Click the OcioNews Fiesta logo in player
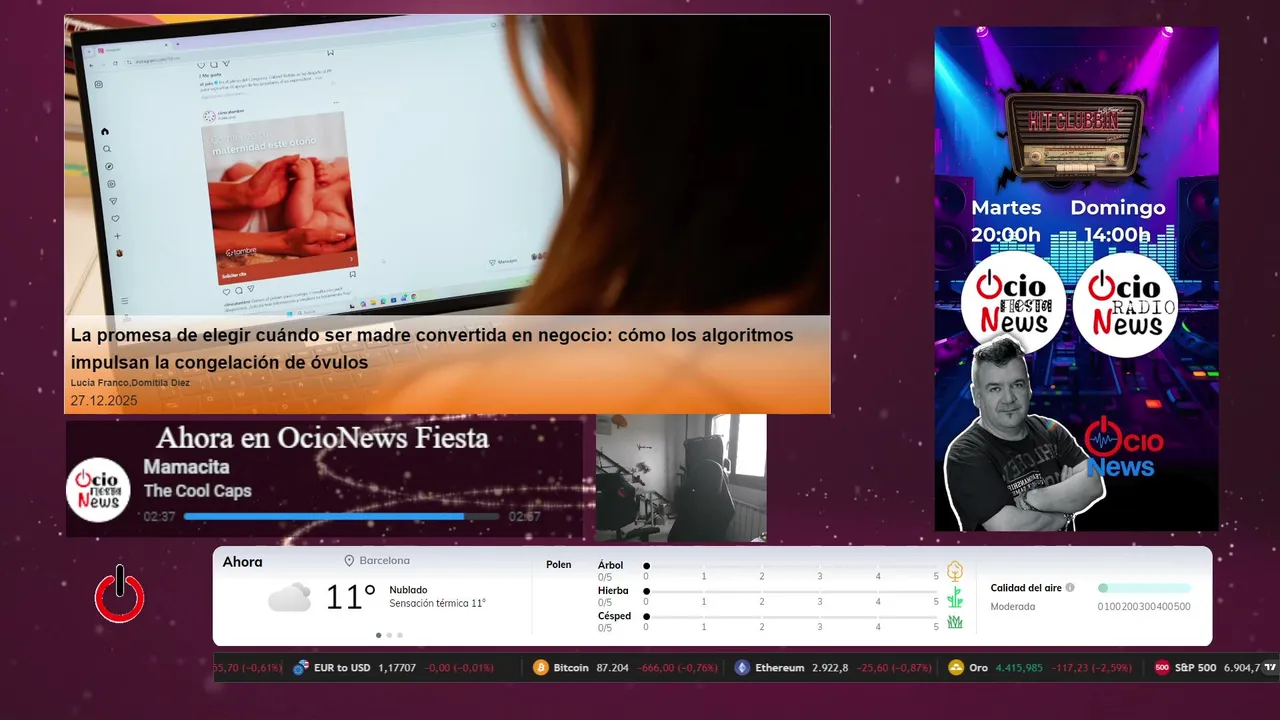1280x720 pixels. 99,490
